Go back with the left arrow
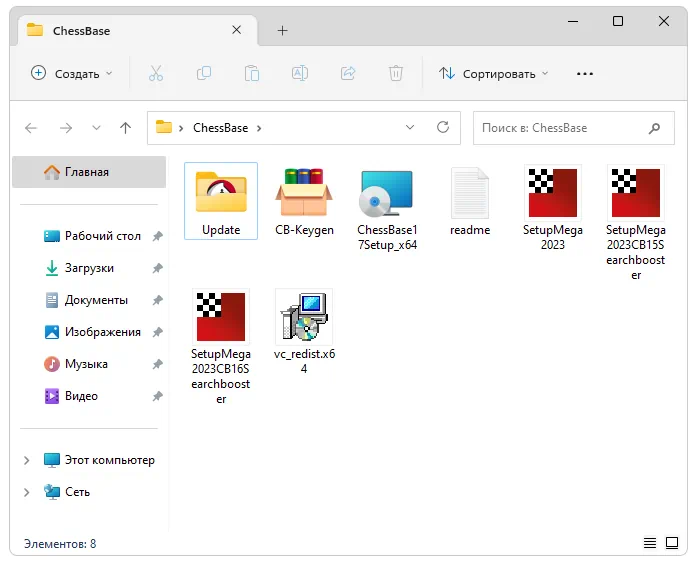 point(31,128)
